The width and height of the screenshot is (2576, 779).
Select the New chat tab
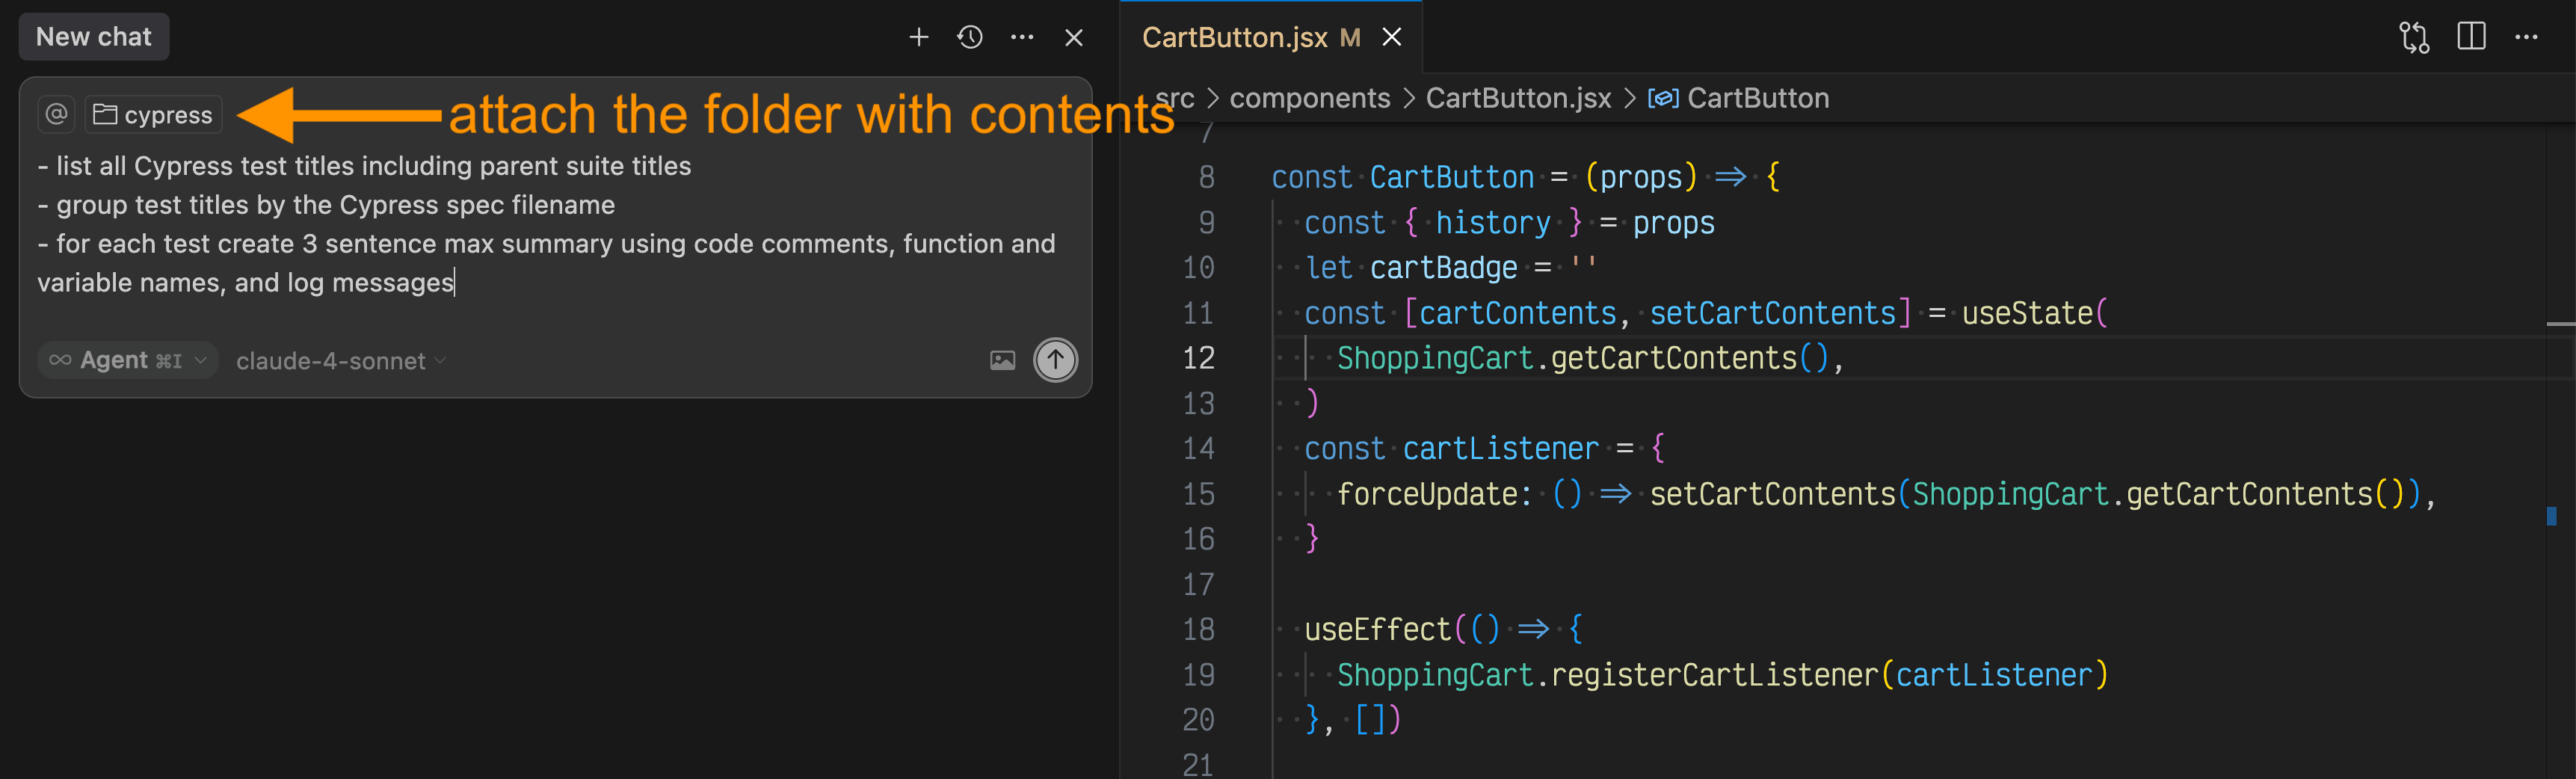(94, 37)
